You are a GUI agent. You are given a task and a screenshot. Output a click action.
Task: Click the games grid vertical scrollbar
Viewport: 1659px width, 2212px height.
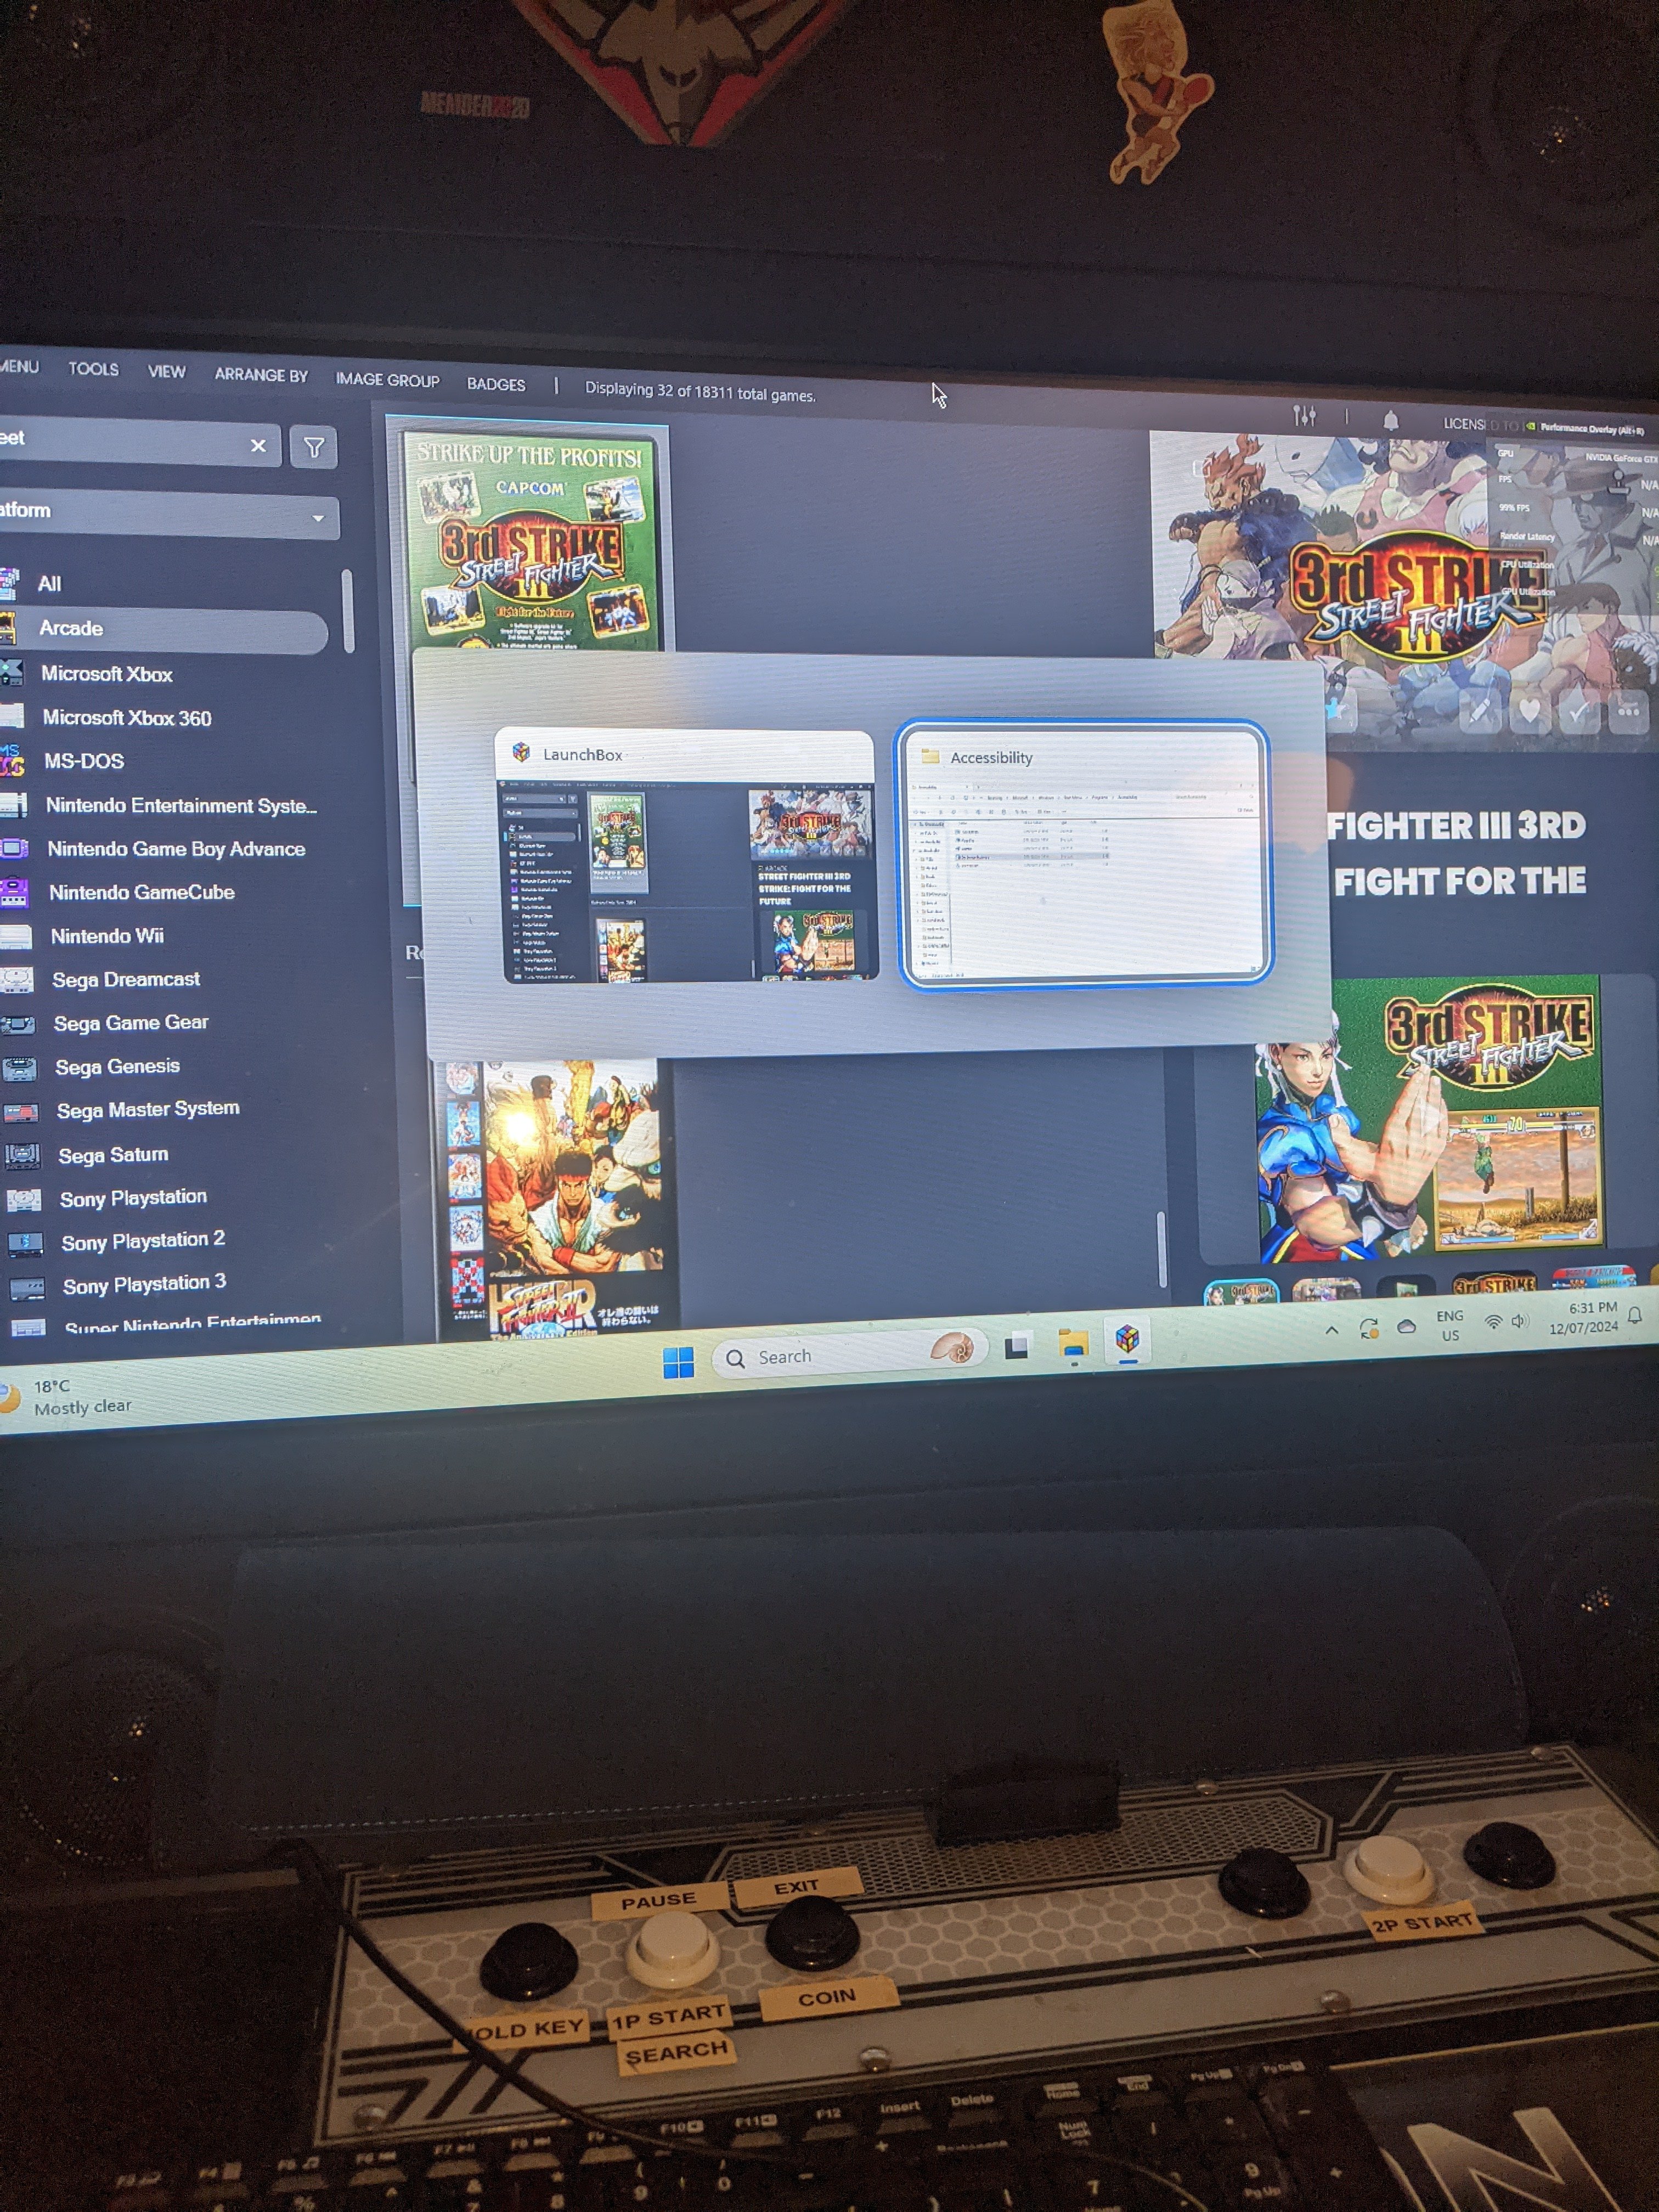(1161, 1249)
